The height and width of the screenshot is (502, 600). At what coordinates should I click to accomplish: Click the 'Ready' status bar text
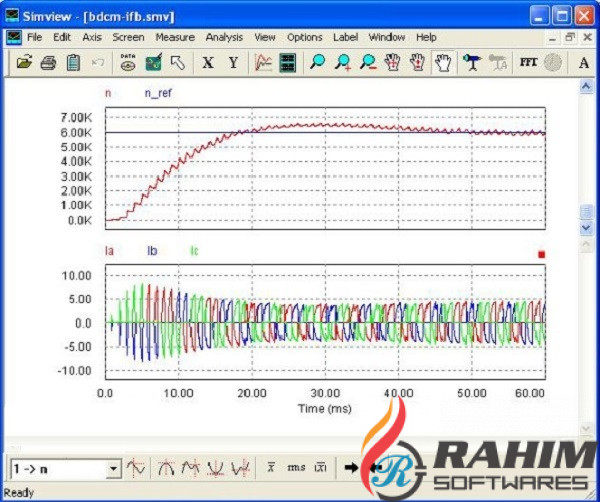[x=18, y=493]
